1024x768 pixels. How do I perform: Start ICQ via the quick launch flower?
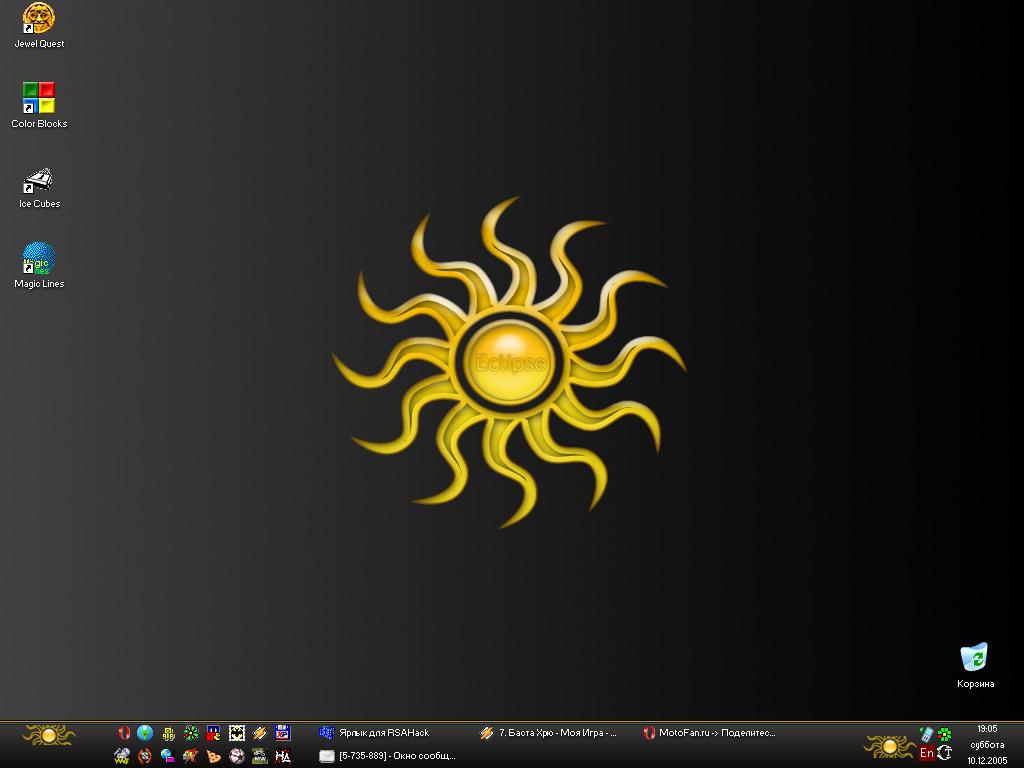coord(191,733)
